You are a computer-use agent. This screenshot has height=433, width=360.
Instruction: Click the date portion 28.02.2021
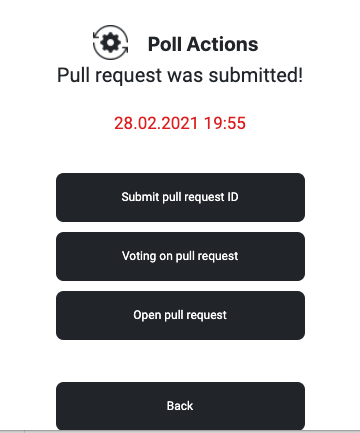156,123
